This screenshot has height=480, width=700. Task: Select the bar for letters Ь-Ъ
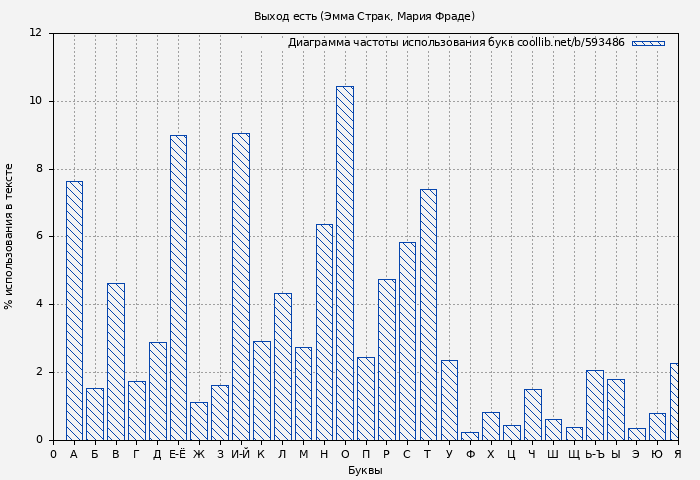click(x=594, y=405)
